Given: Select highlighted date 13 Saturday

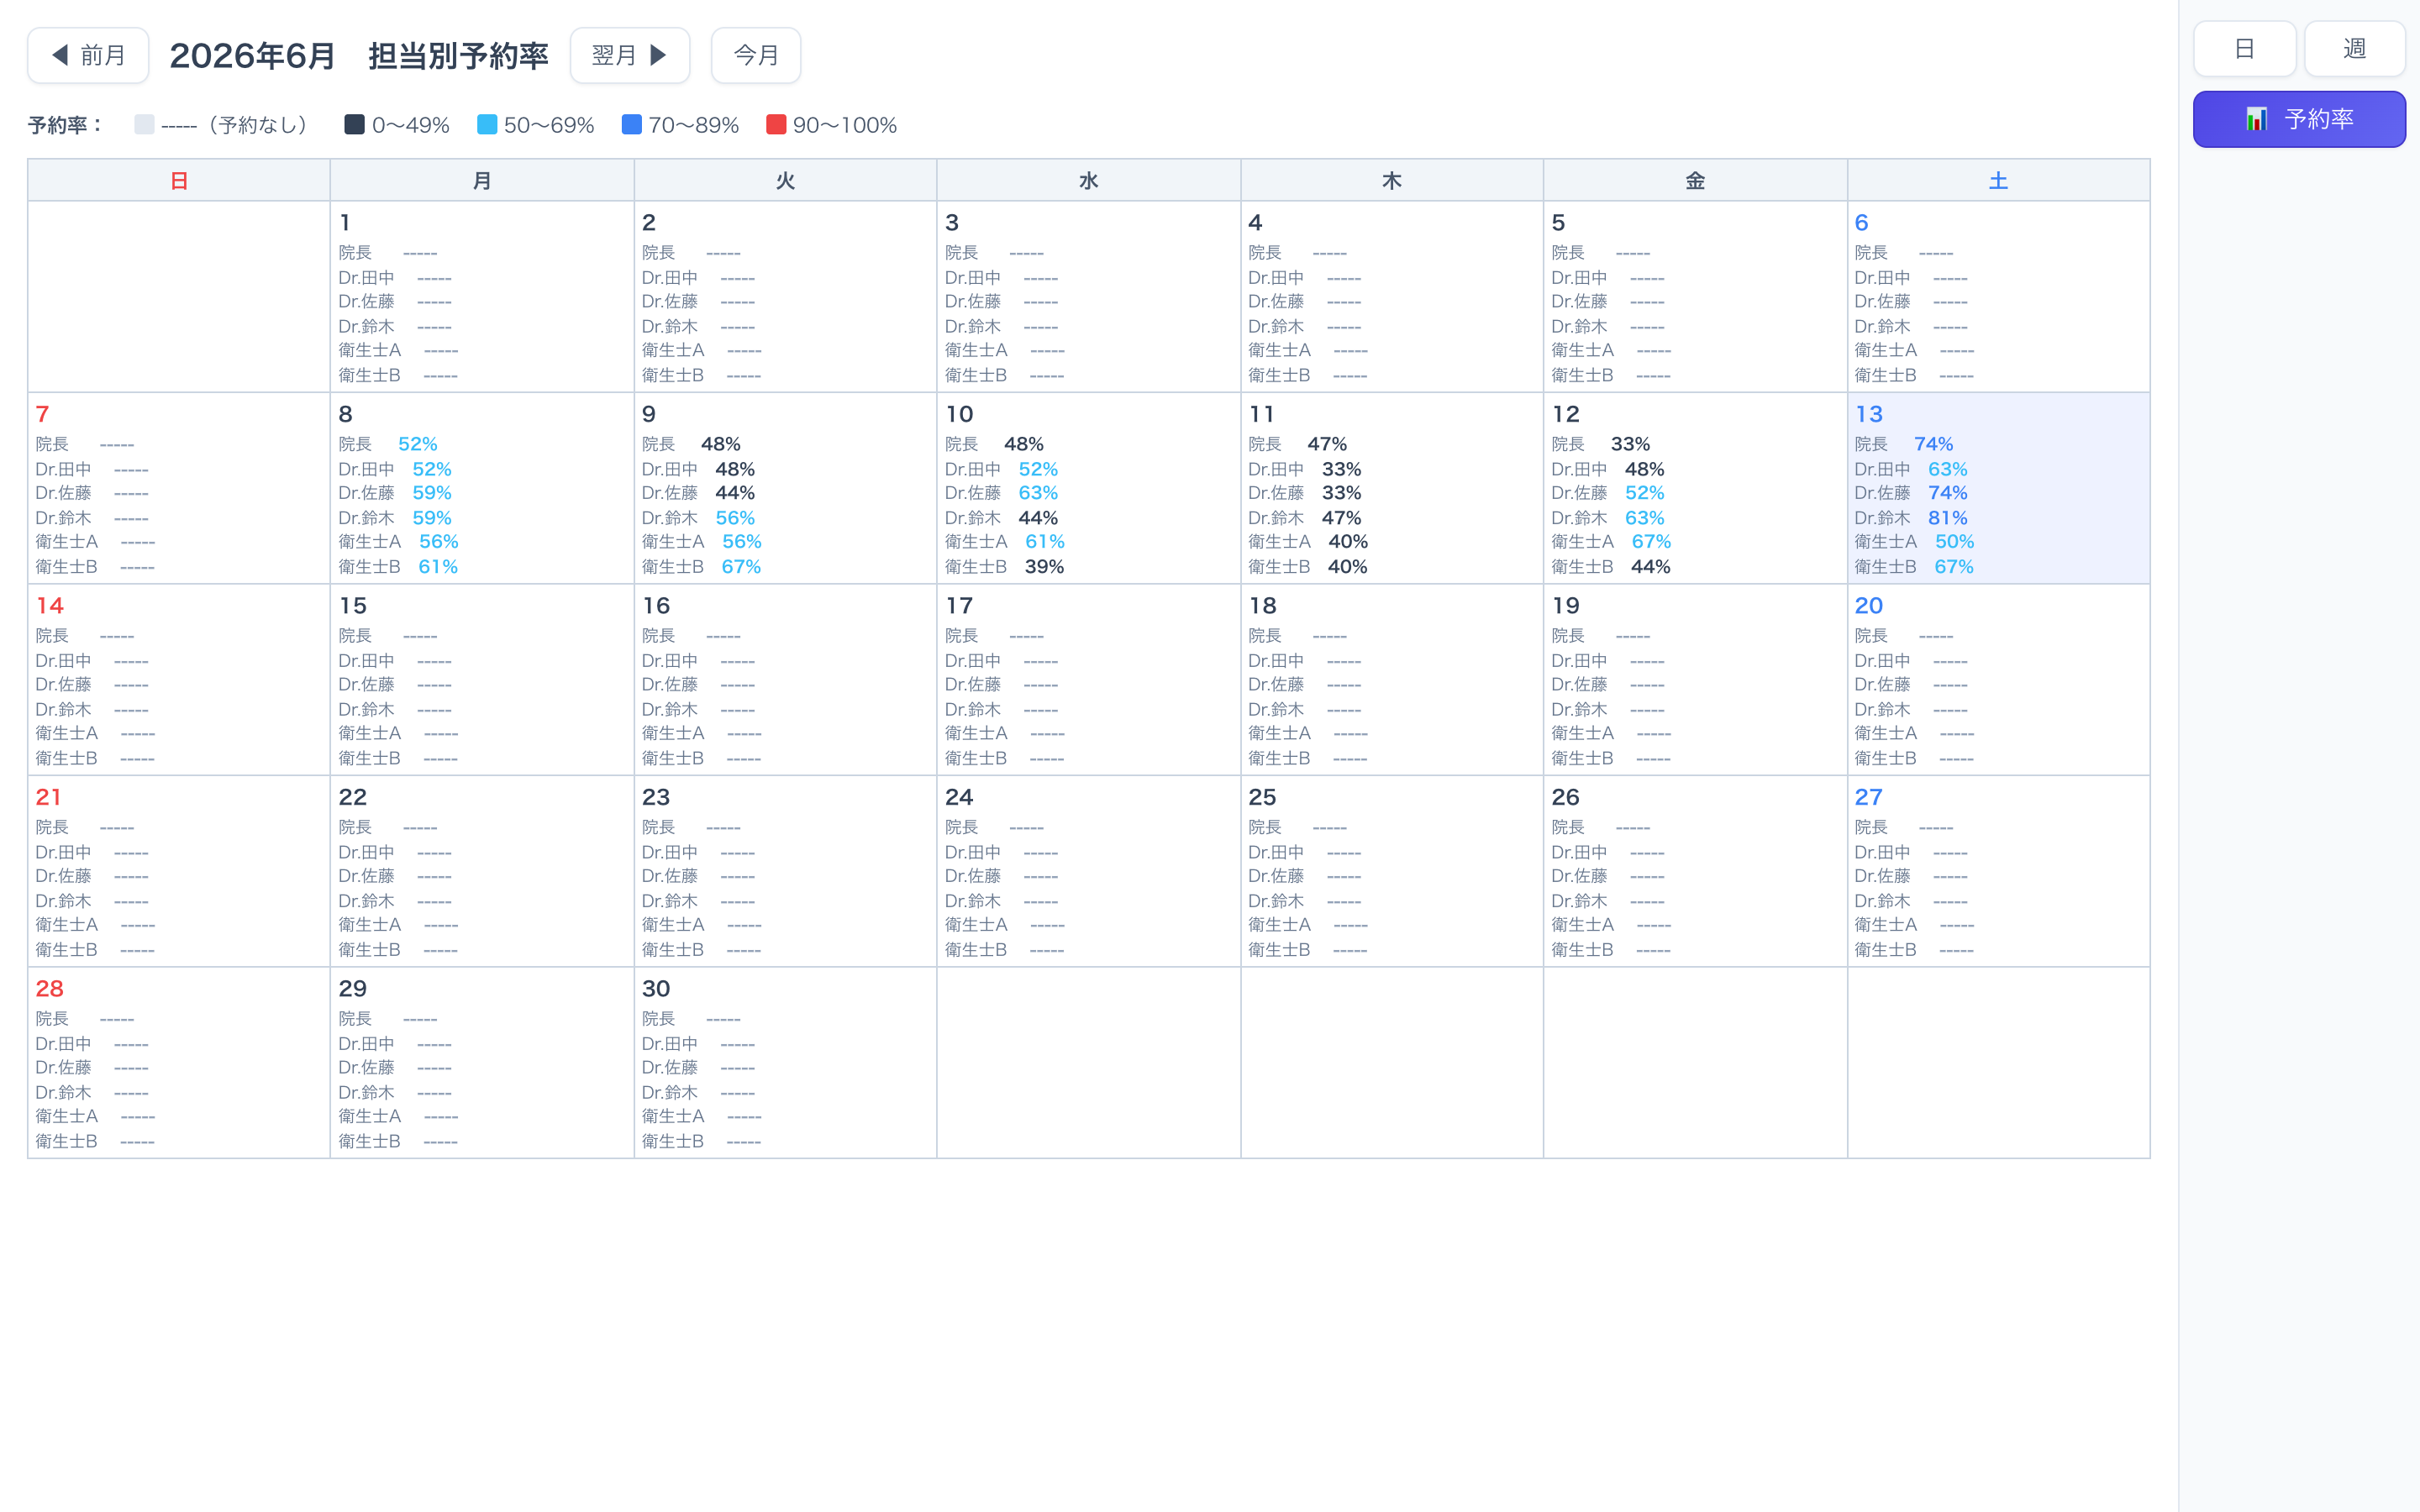Looking at the screenshot, I should (x=1998, y=488).
